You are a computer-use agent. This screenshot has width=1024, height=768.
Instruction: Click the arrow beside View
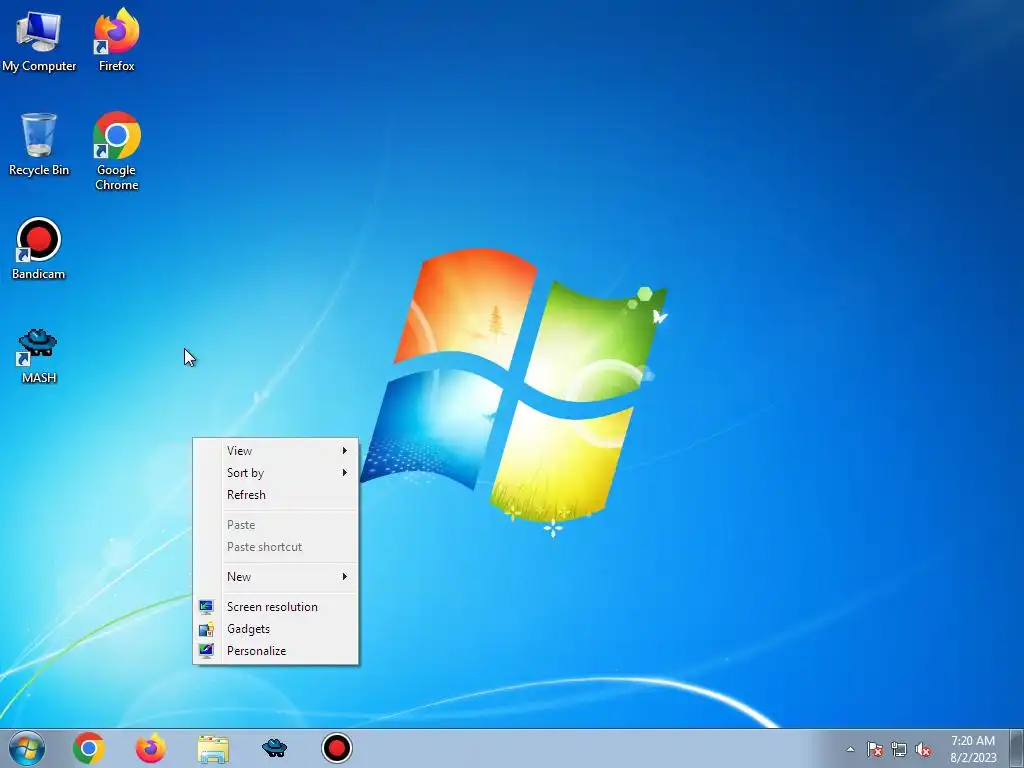point(345,451)
